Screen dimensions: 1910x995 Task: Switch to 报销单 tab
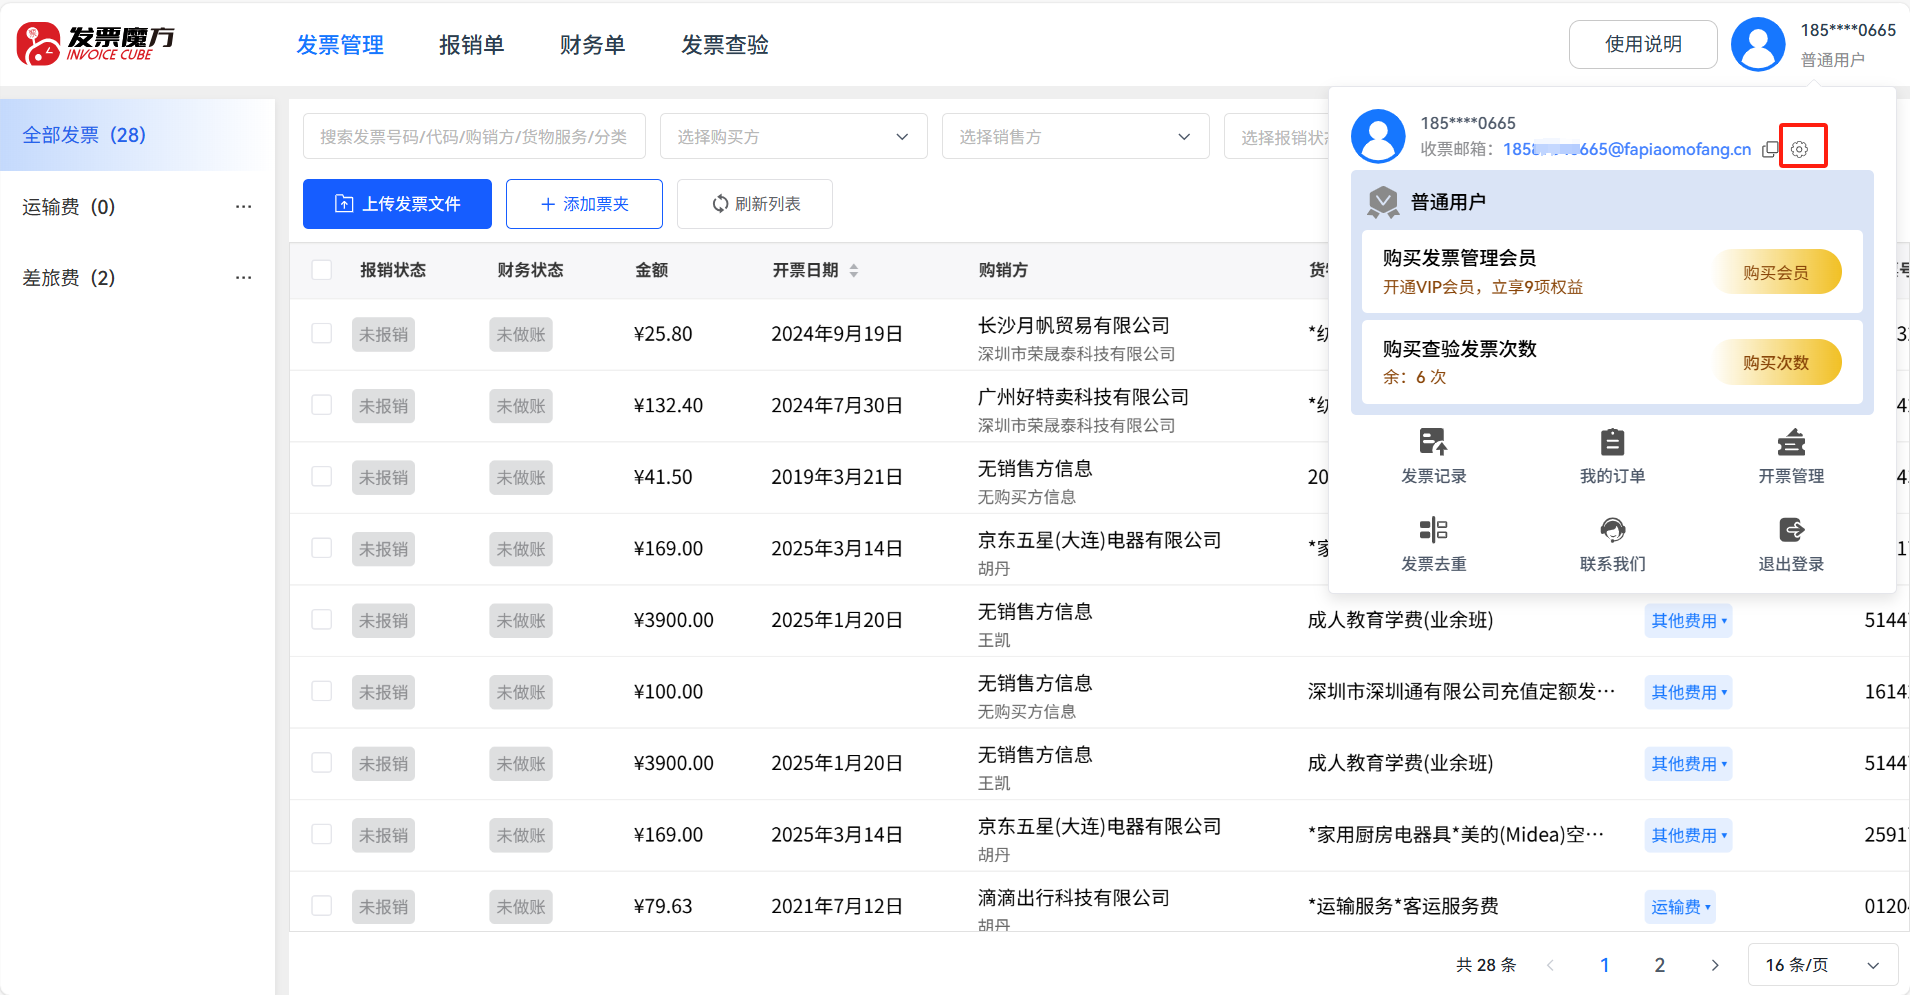(471, 45)
